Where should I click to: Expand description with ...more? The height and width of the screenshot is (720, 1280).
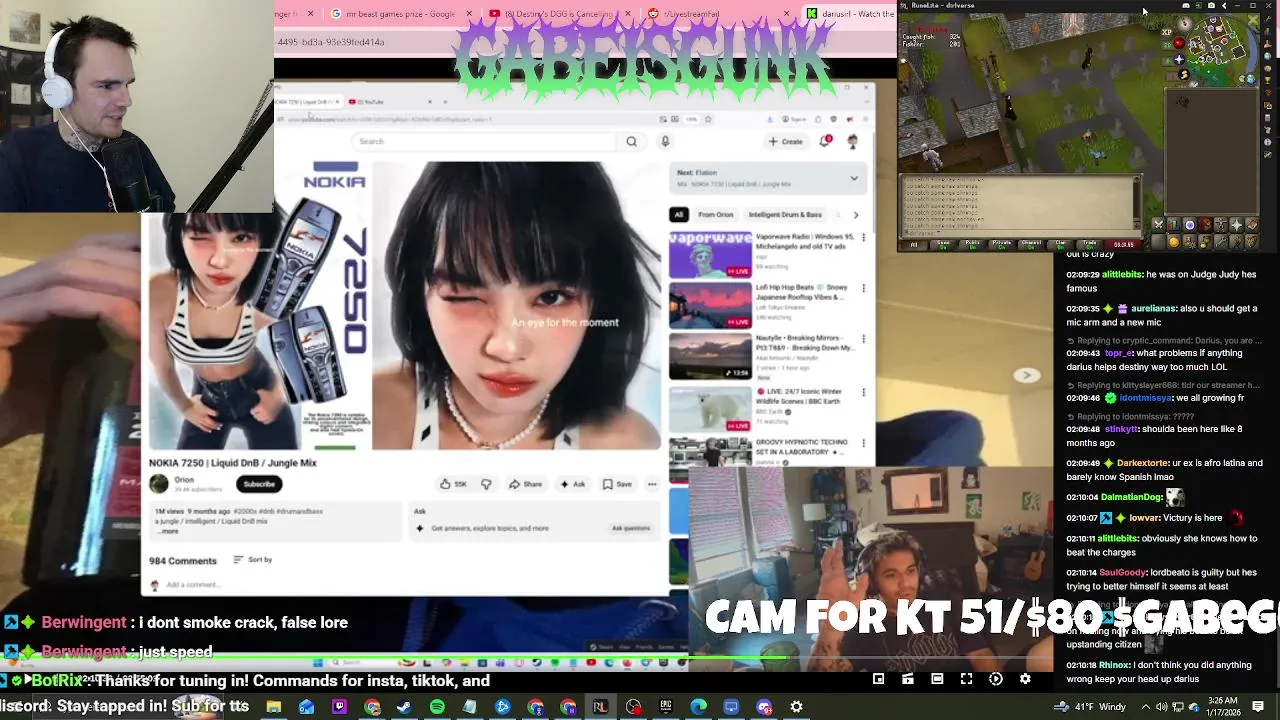(x=167, y=531)
